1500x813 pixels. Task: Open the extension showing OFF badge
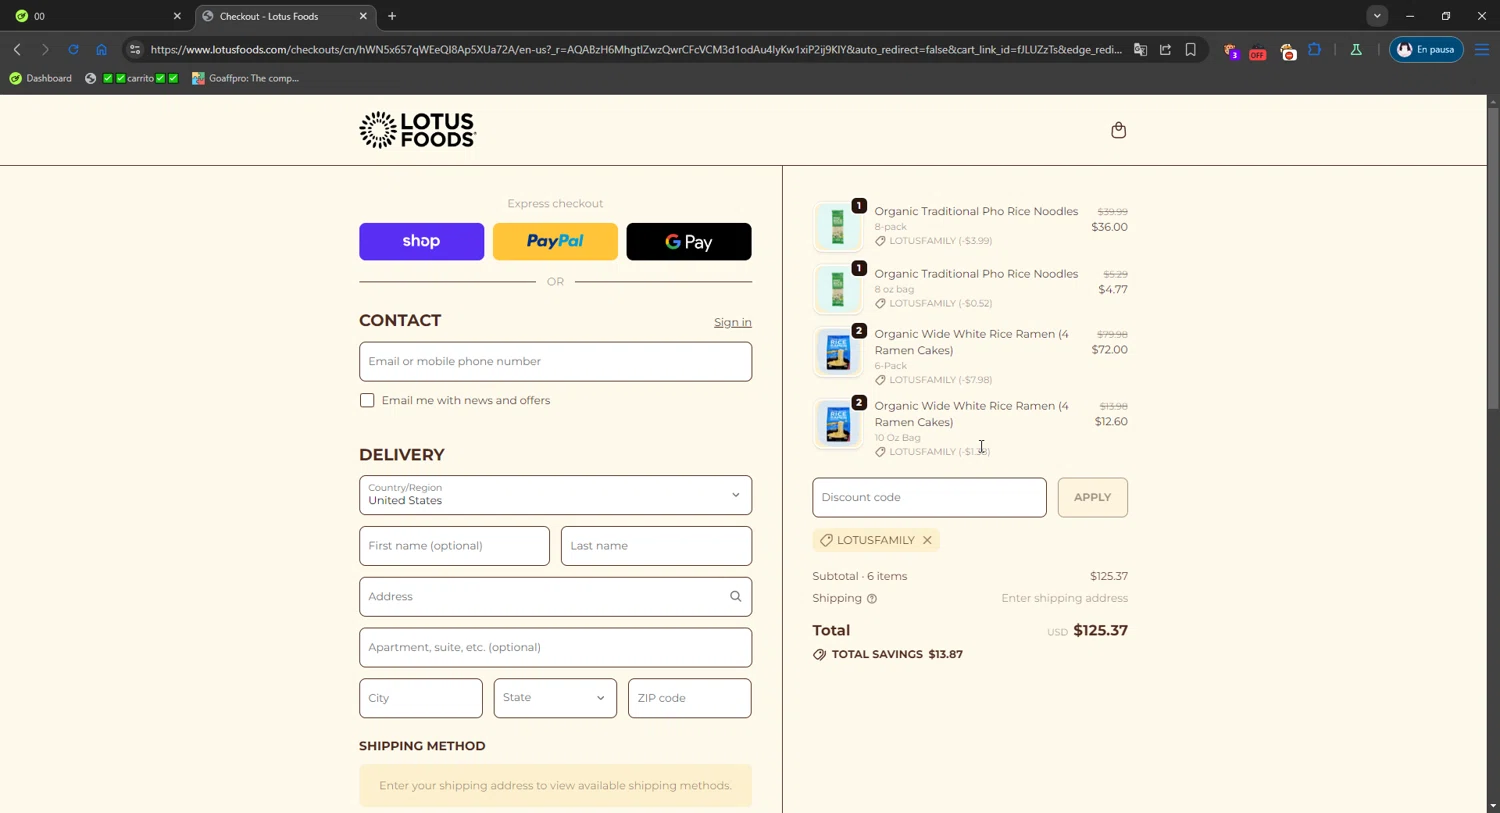[1258, 50]
